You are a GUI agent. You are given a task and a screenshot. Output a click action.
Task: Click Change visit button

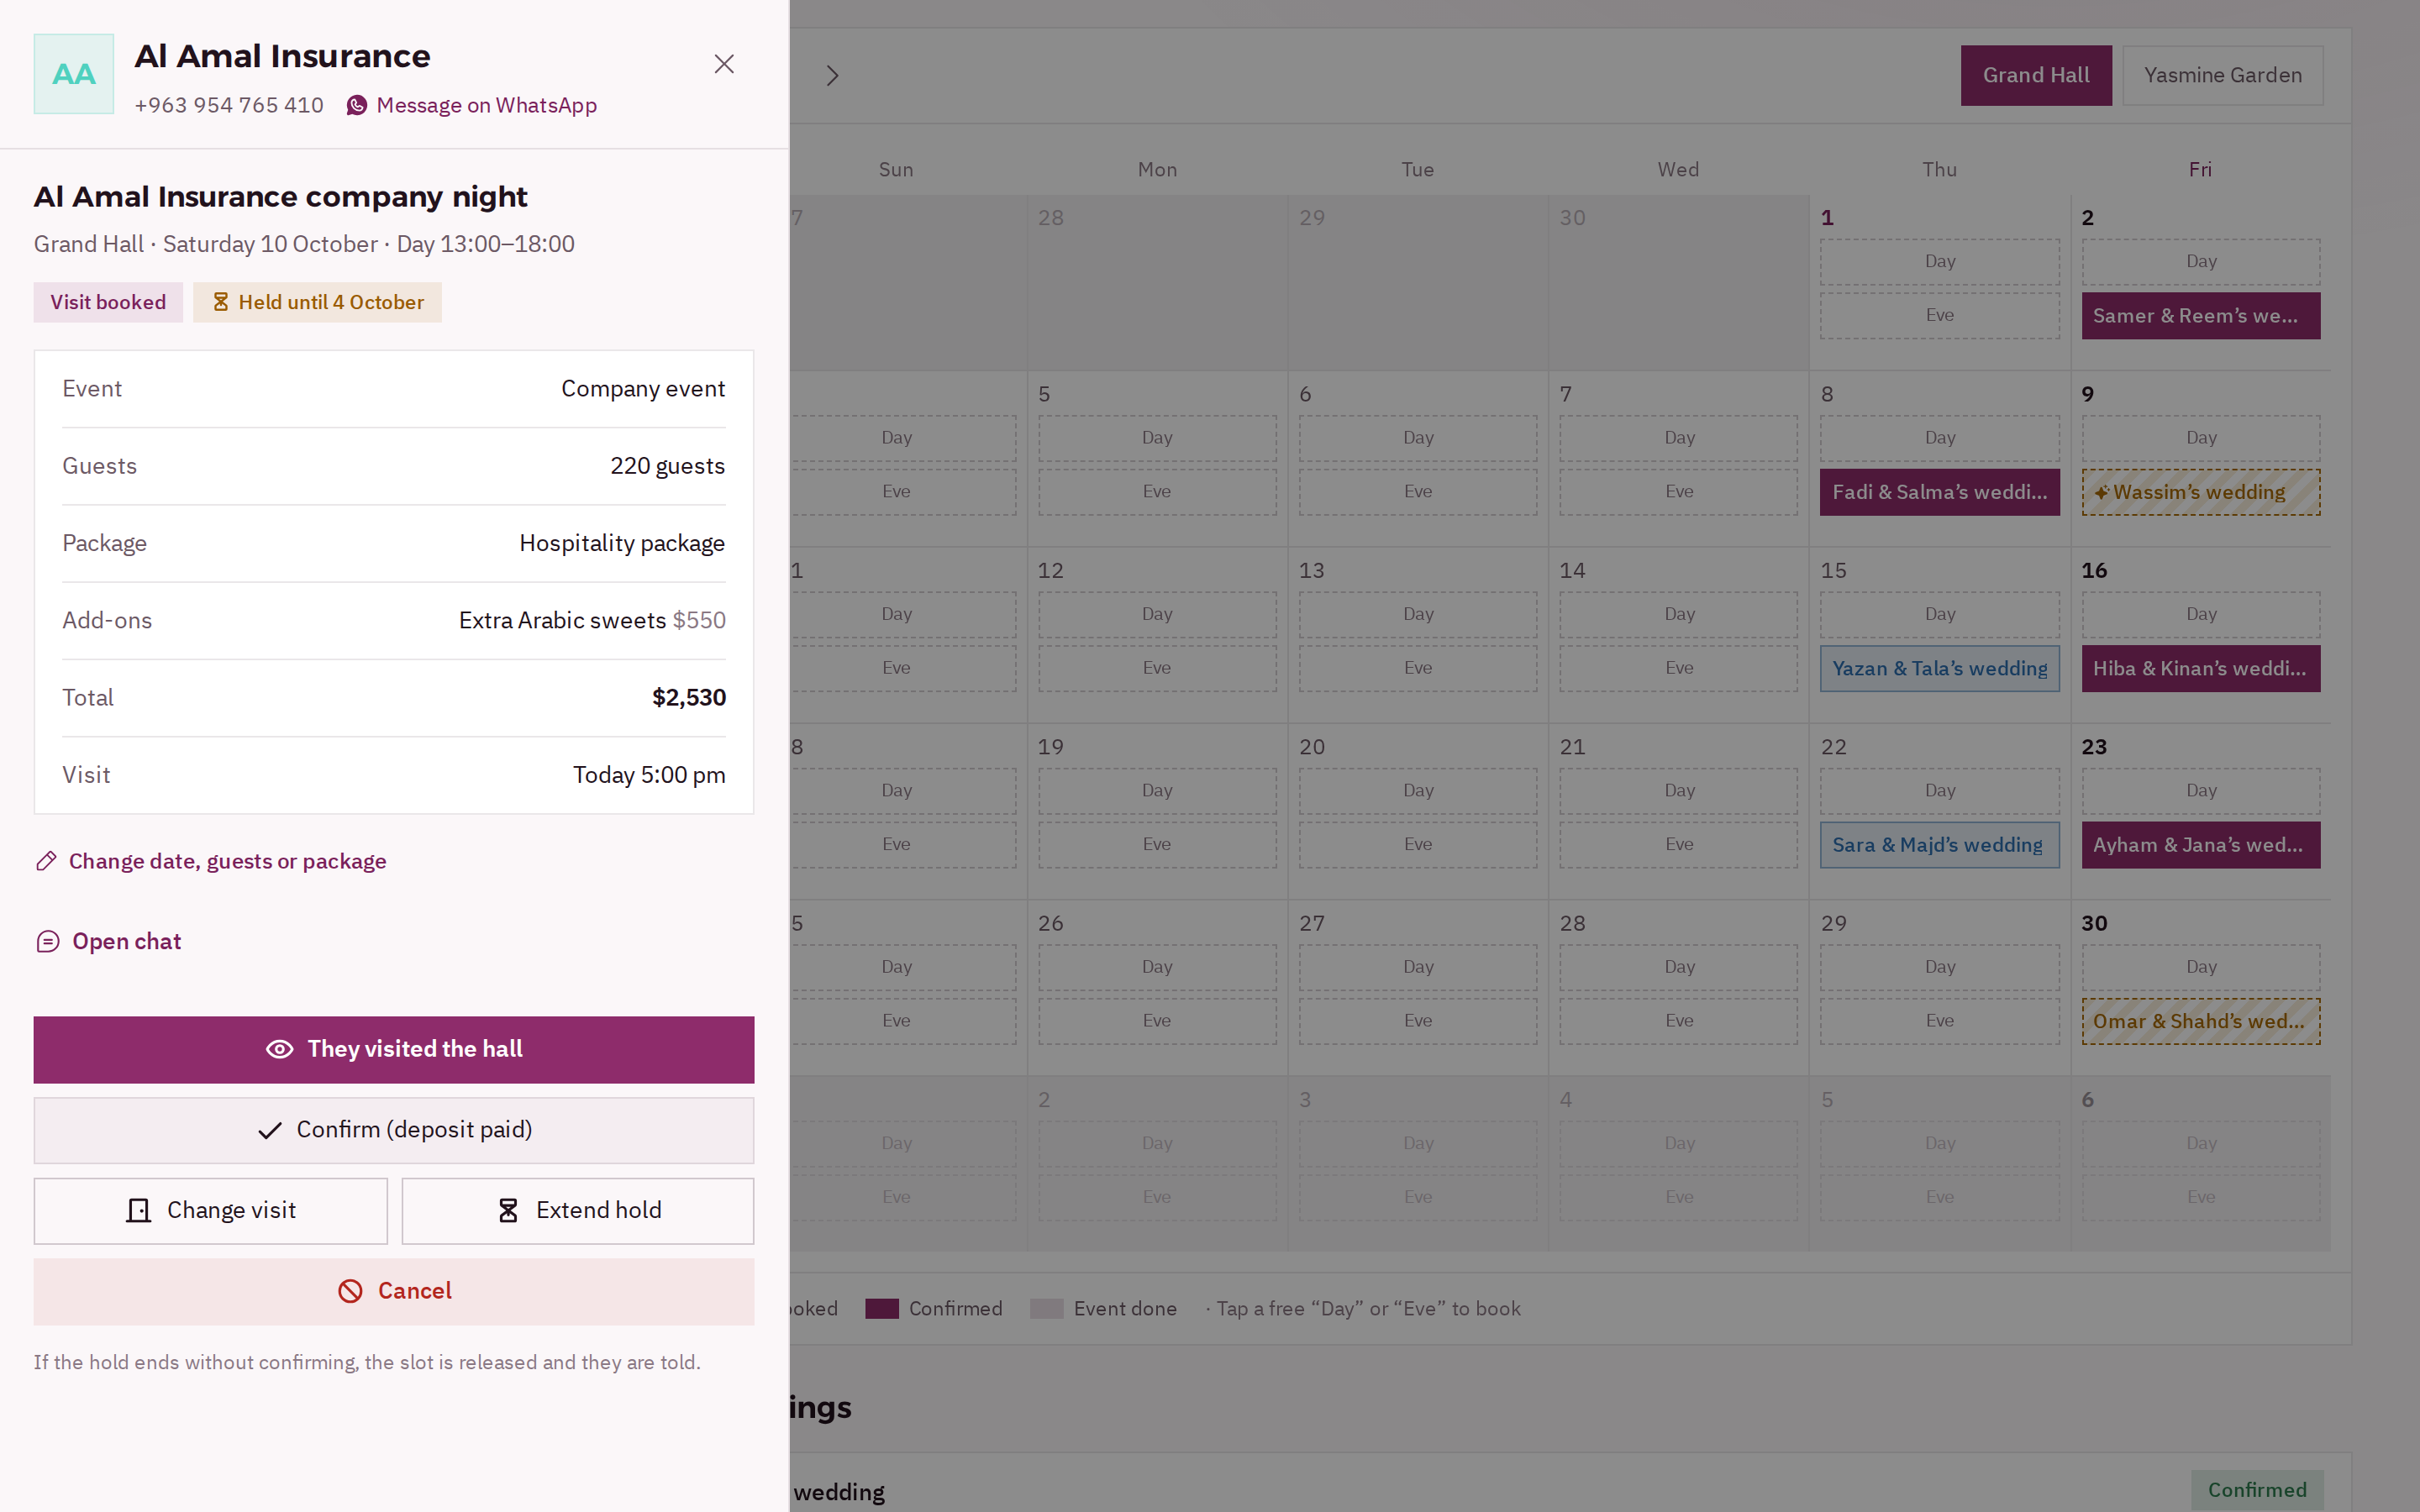tap(211, 1211)
